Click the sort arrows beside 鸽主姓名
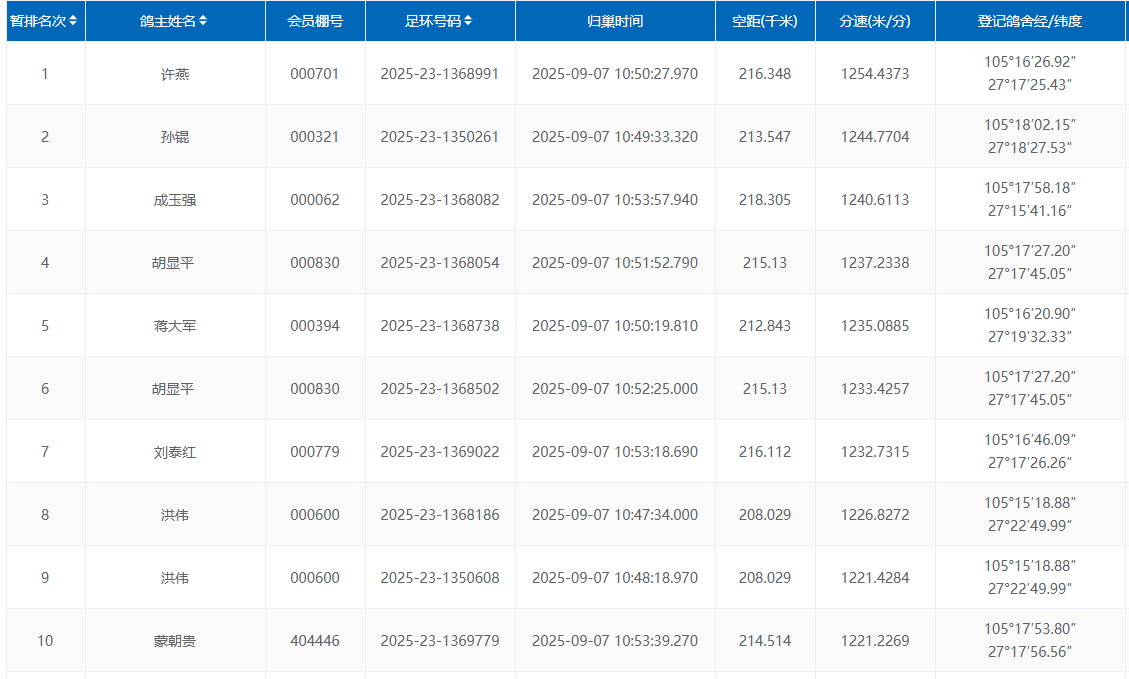The image size is (1129, 679). click(x=203, y=21)
